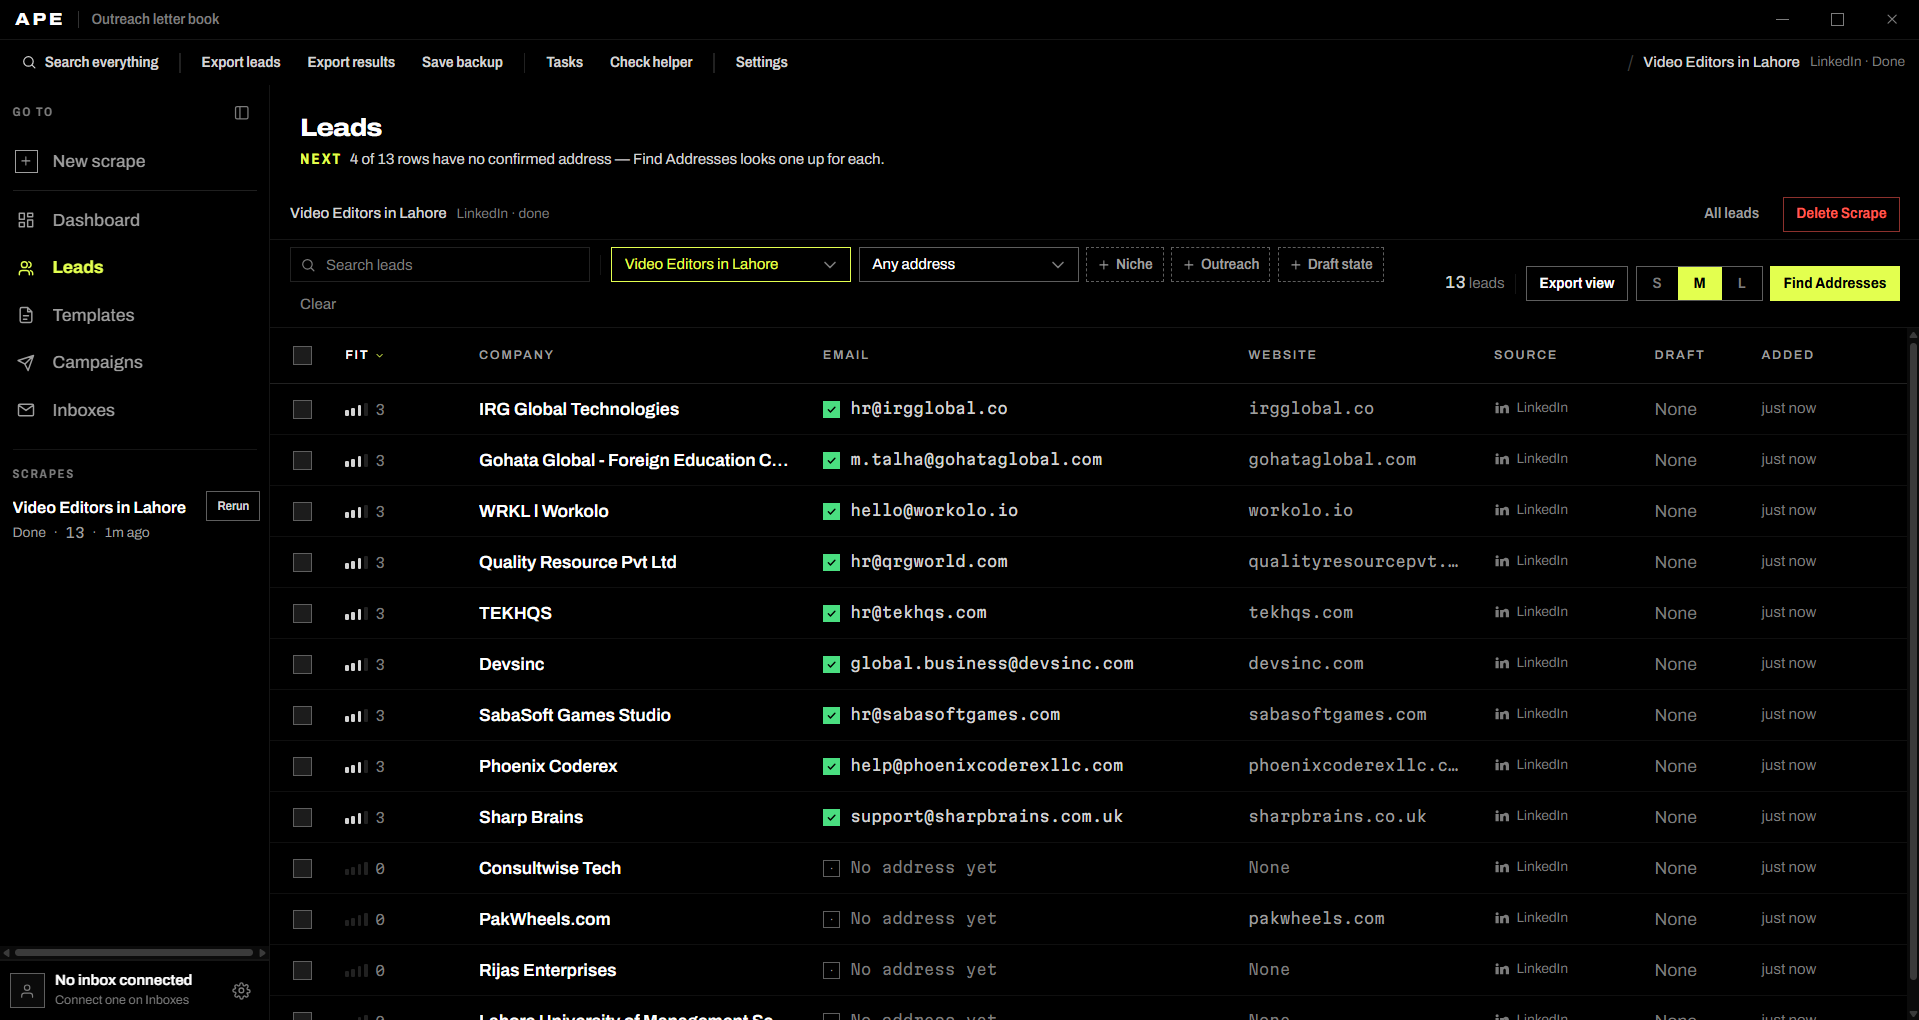Click the Find Addresses button
This screenshot has height=1020, width=1919.
tap(1834, 284)
